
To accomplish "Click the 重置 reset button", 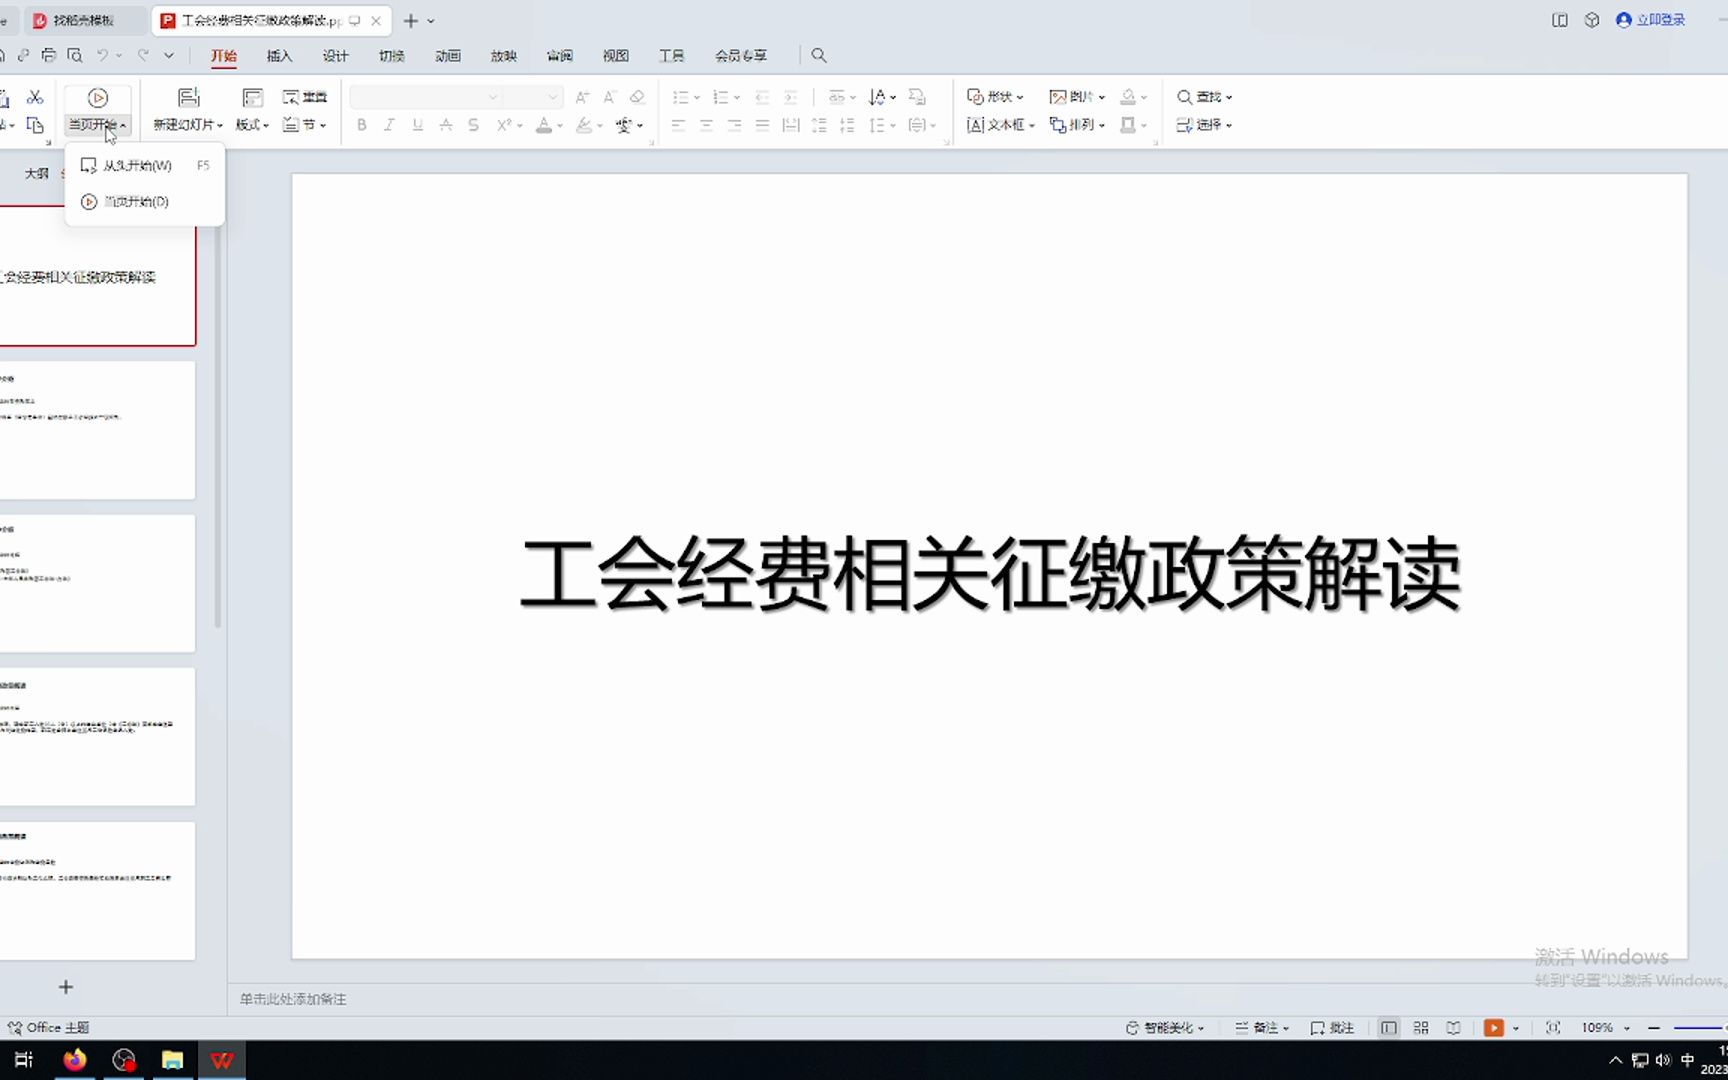I will pyautogui.click(x=305, y=97).
